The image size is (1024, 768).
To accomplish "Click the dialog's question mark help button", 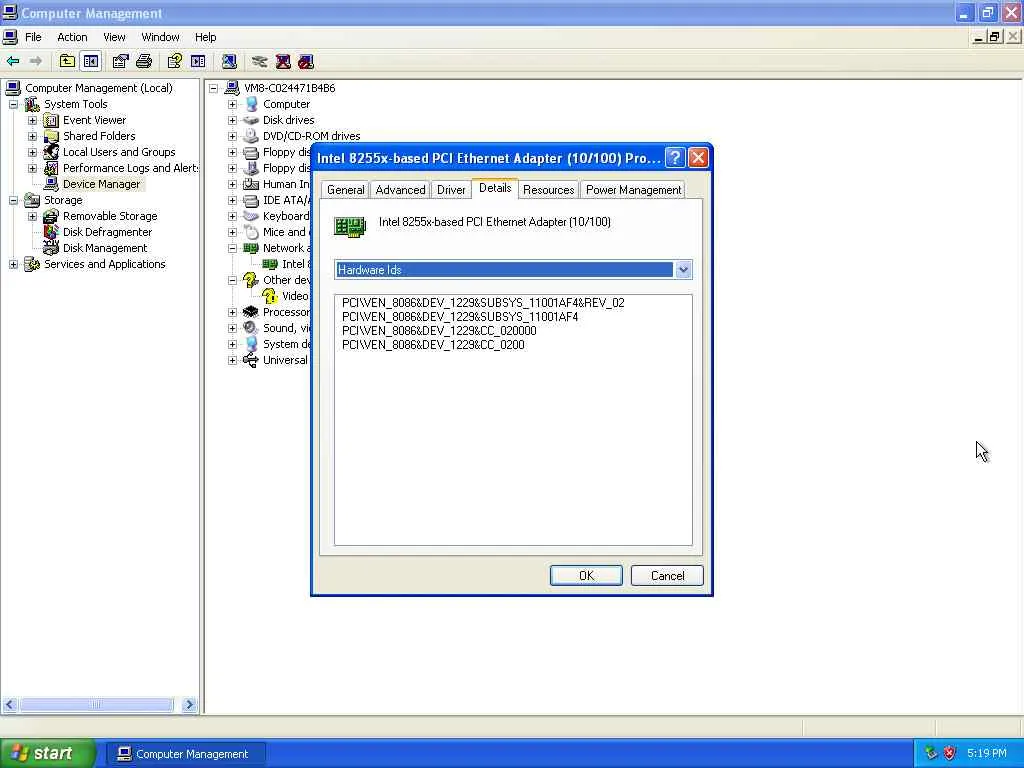I will [x=675, y=157].
